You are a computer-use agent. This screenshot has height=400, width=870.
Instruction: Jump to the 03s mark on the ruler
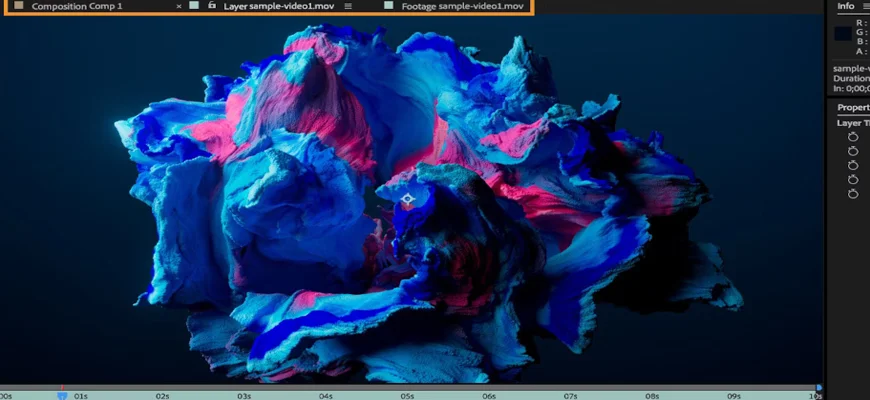[244, 396]
